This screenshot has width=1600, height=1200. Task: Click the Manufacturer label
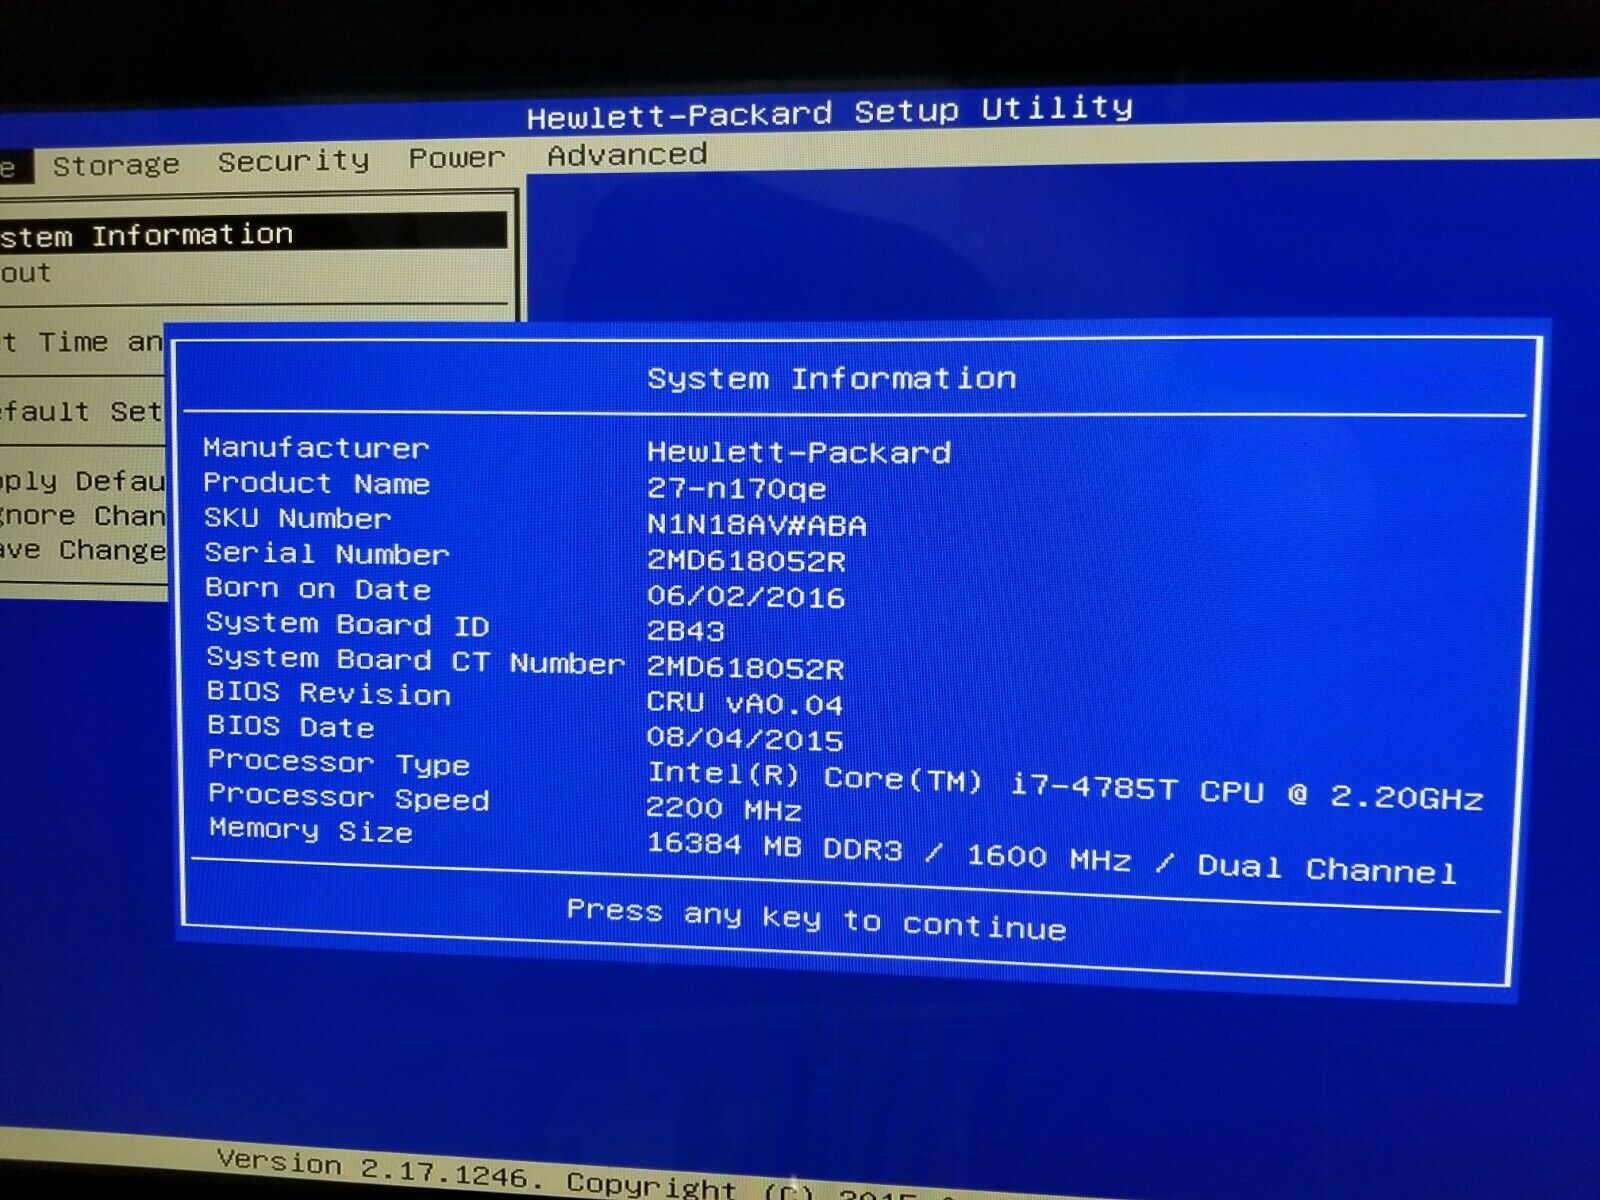pos(316,448)
